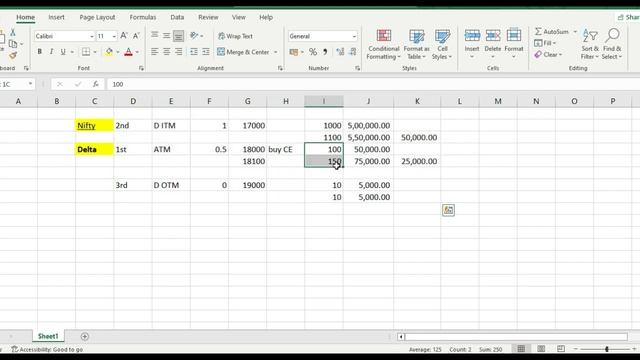Viewport: 640px width, 360px height.
Task: Open the Clear menu
Action: click(x=548, y=54)
